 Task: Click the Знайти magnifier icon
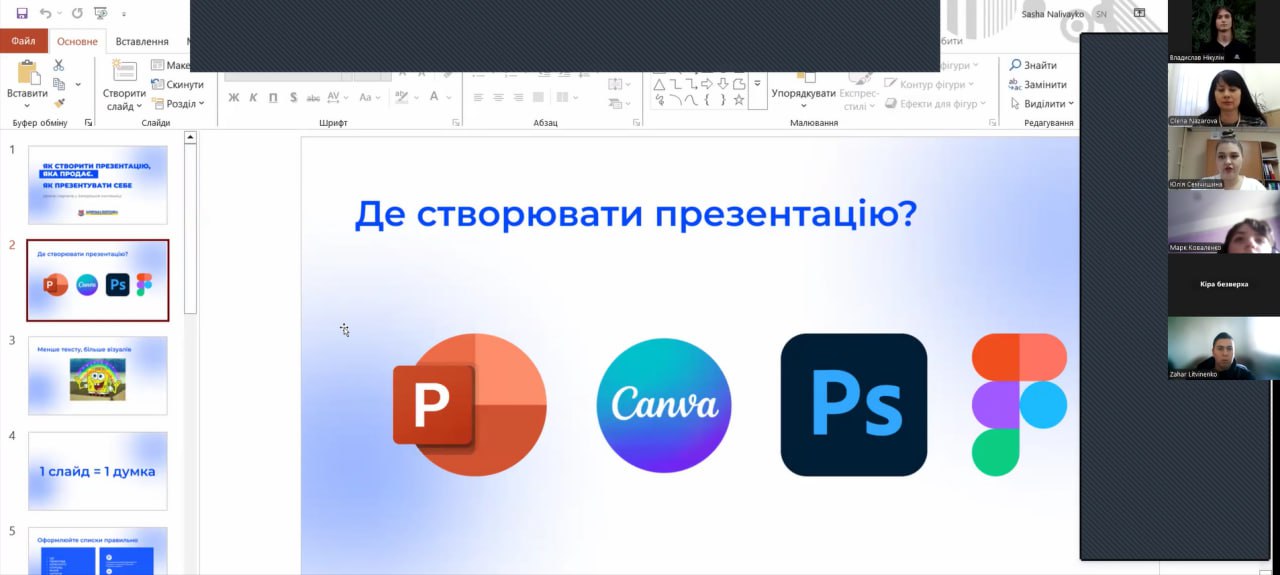[1016, 65]
